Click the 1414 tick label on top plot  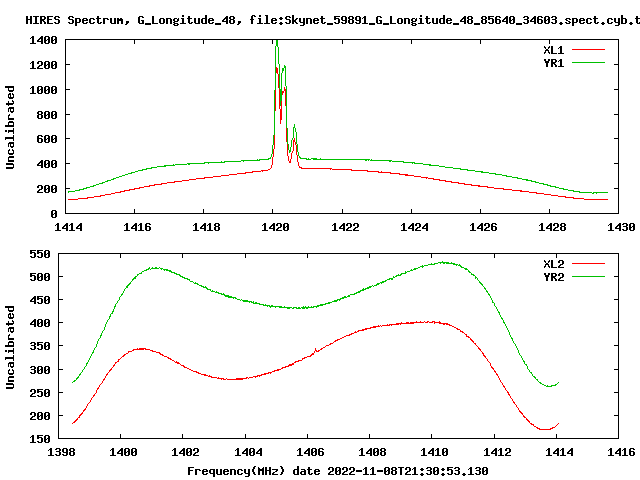click(x=68, y=227)
